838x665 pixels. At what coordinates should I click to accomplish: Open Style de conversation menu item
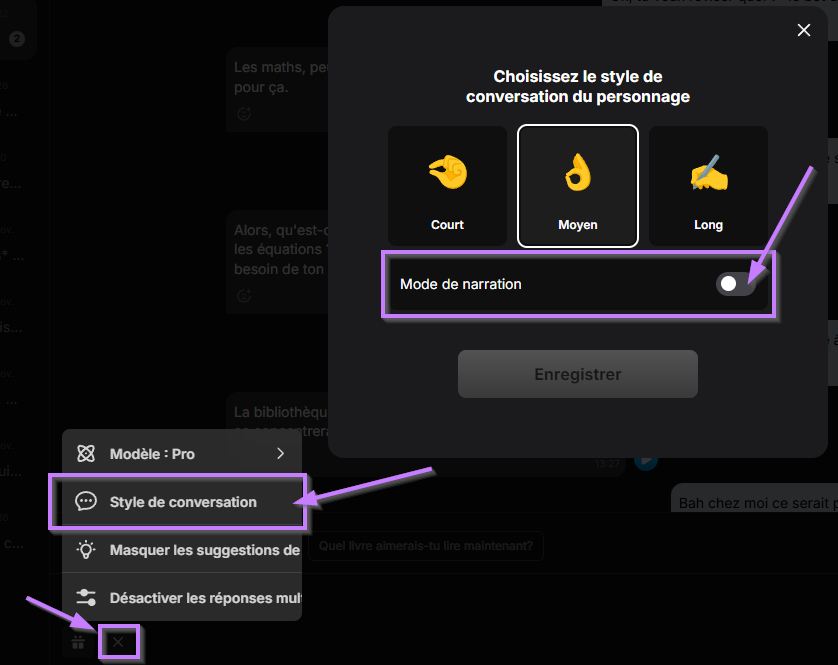(182, 502)
